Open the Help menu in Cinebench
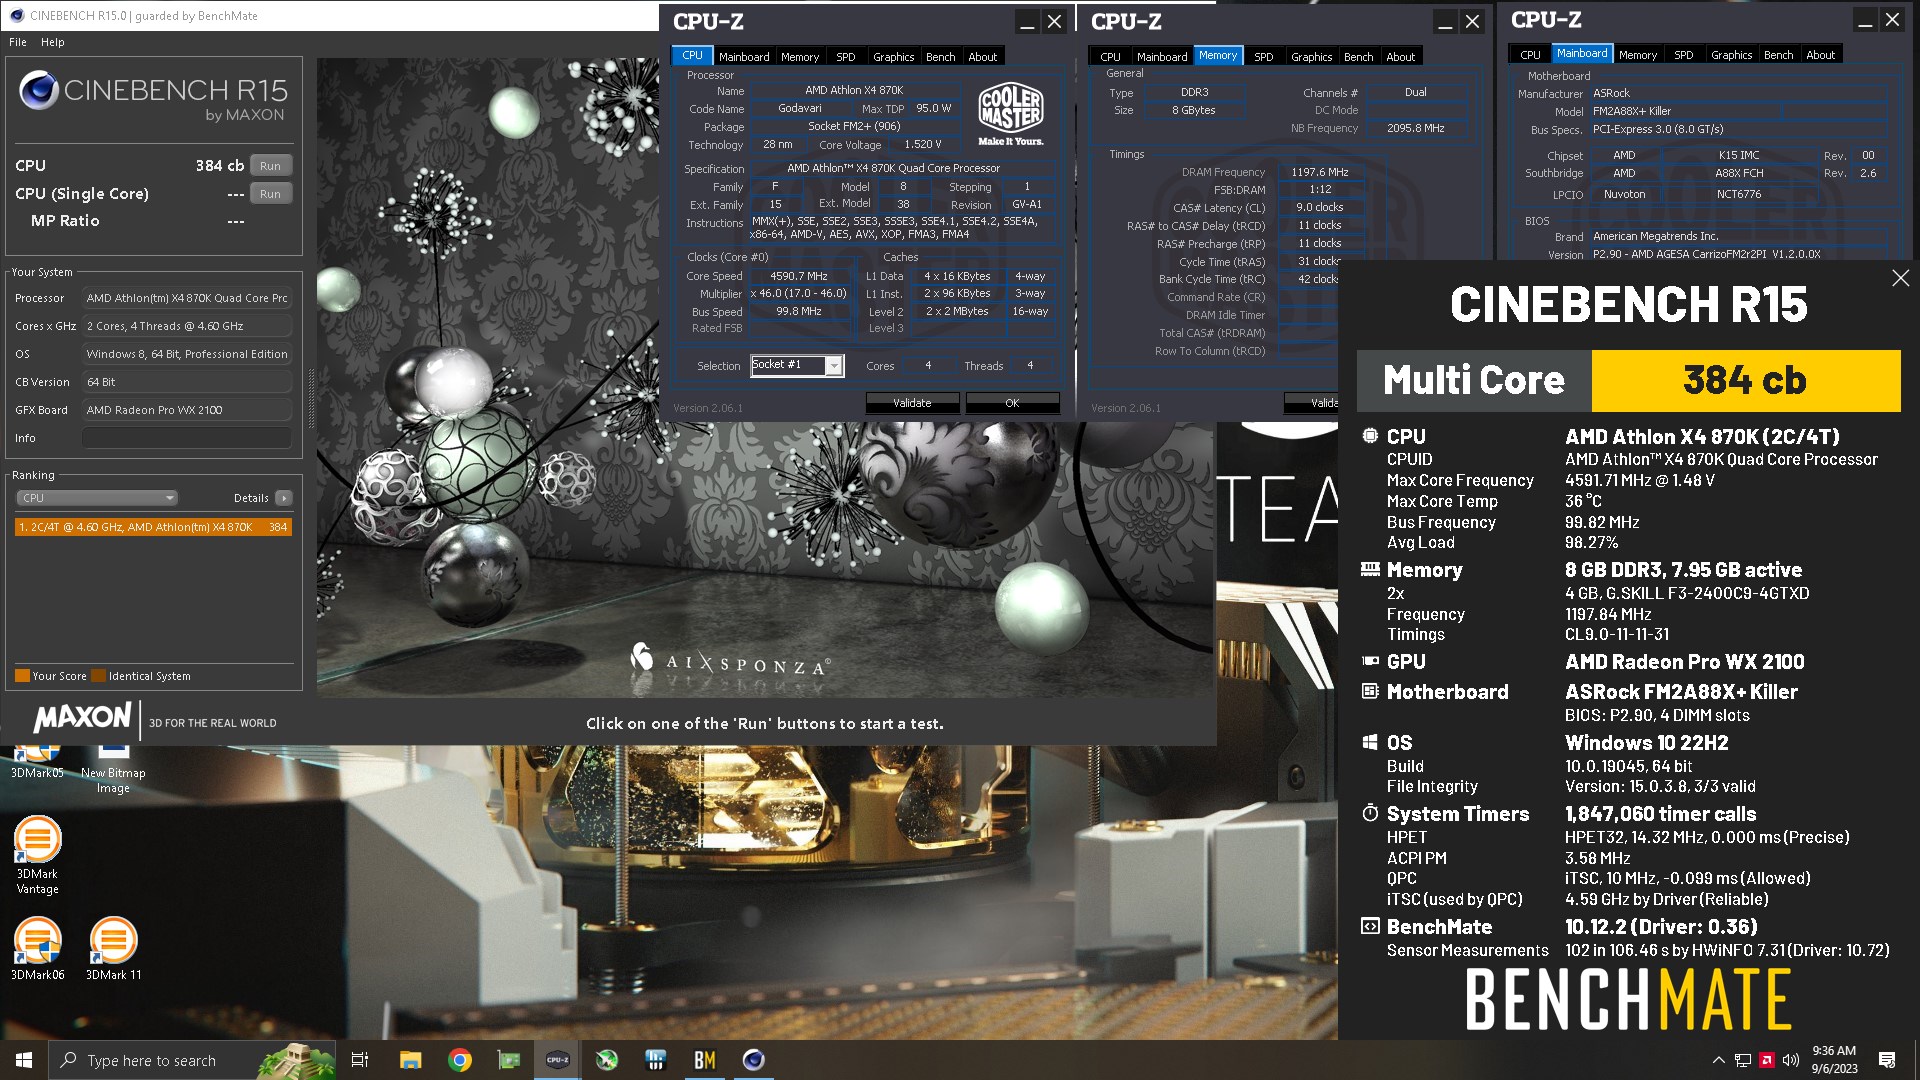This screenshot has height=1080, width=1920. point(52,42)
